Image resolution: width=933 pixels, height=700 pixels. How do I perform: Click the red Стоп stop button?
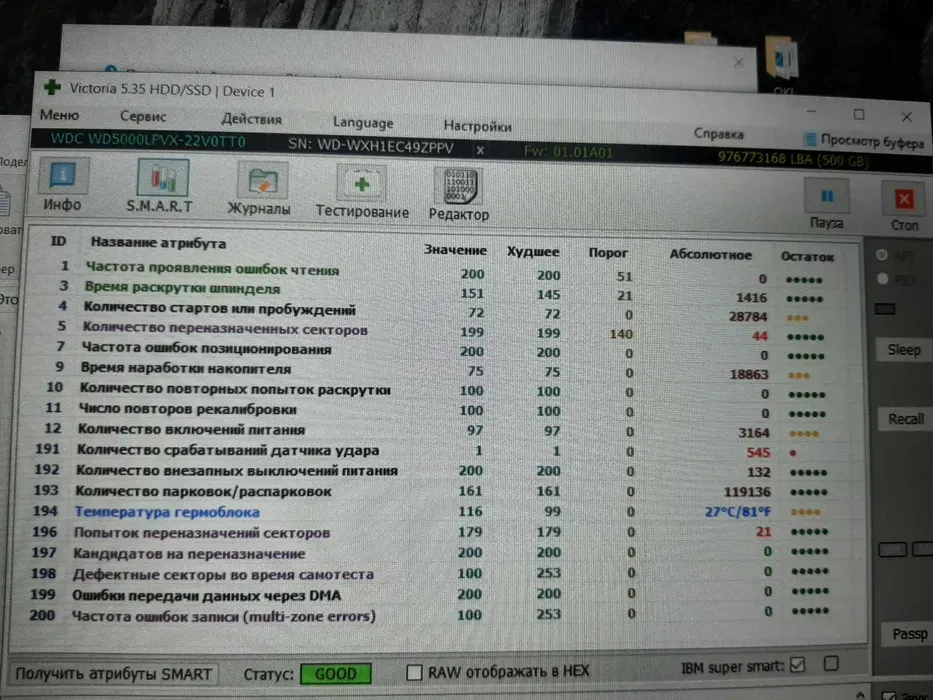904,207
